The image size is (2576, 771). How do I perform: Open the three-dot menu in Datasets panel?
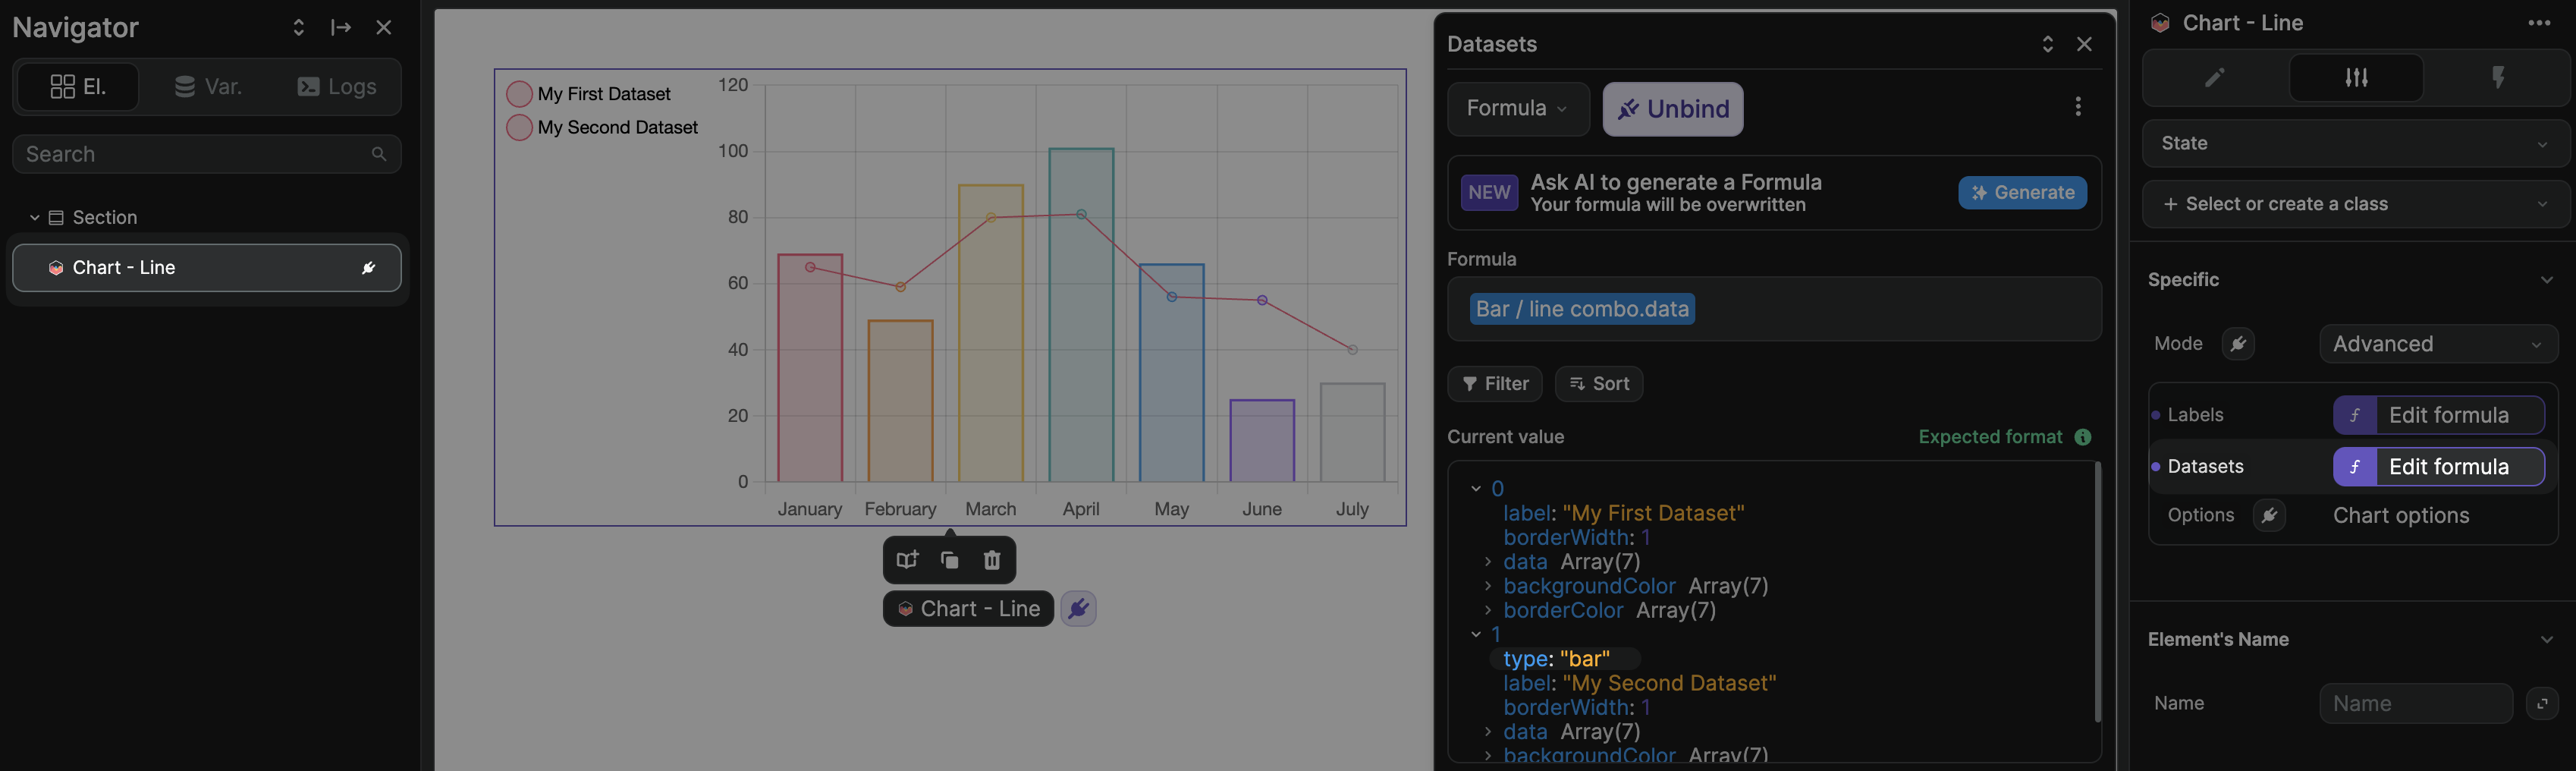pos(2078,107)
